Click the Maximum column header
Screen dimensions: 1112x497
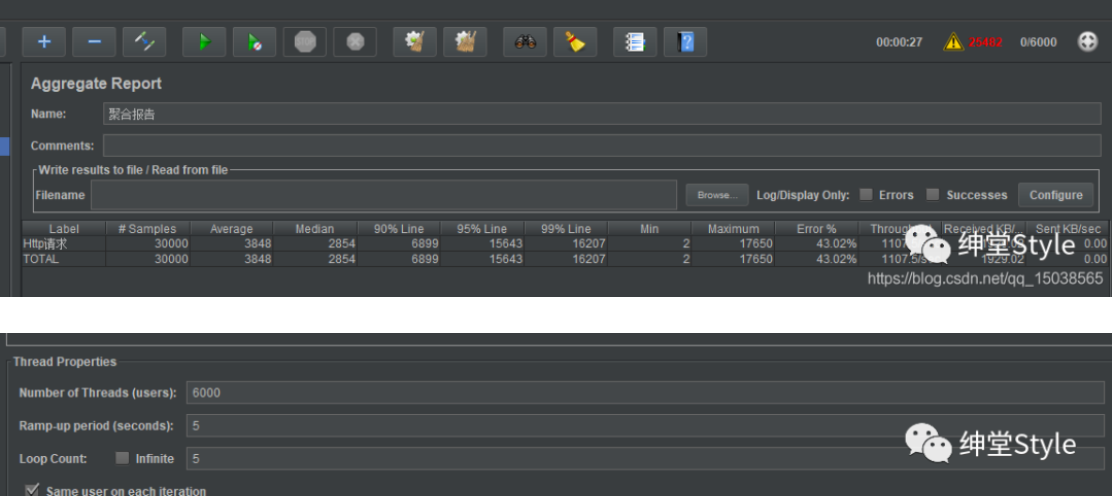point(733,228)
